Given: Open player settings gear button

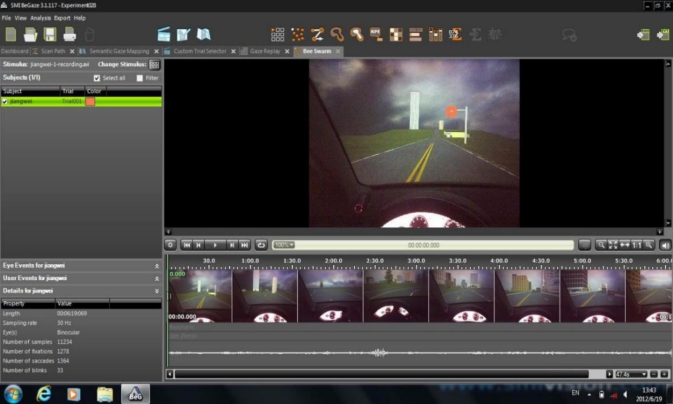Looking at the screenshot, I should click(170, 245).
